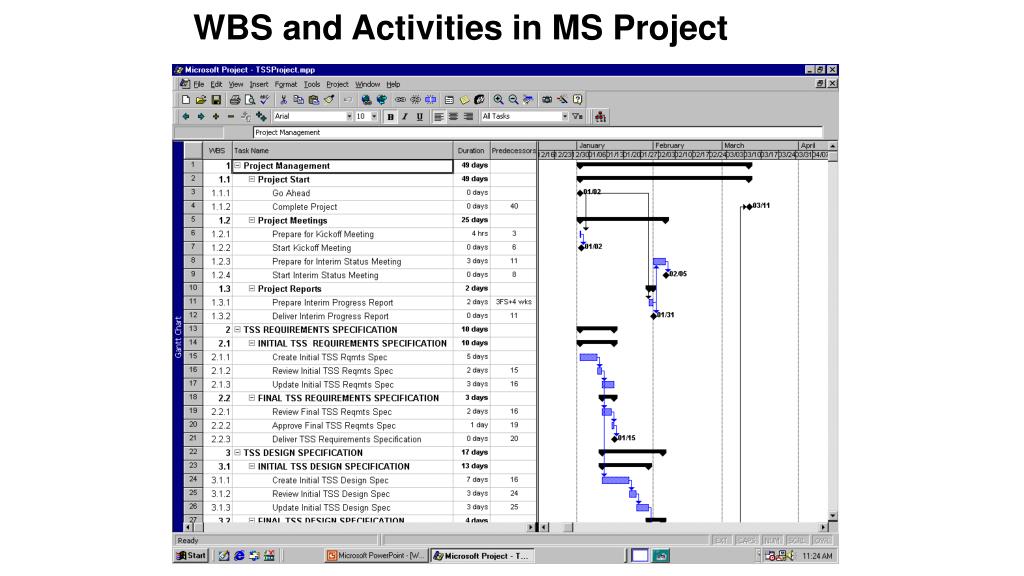Center align text

tap(453, 117)
